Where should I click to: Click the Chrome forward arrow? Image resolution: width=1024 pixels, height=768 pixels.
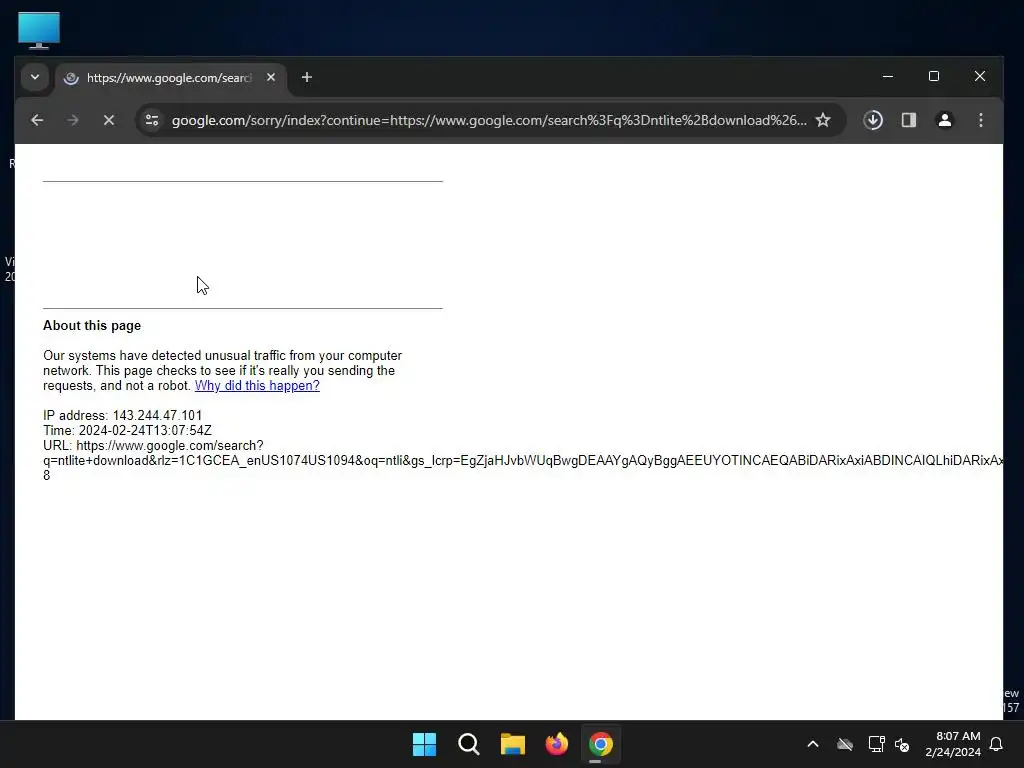coord(72,120)
